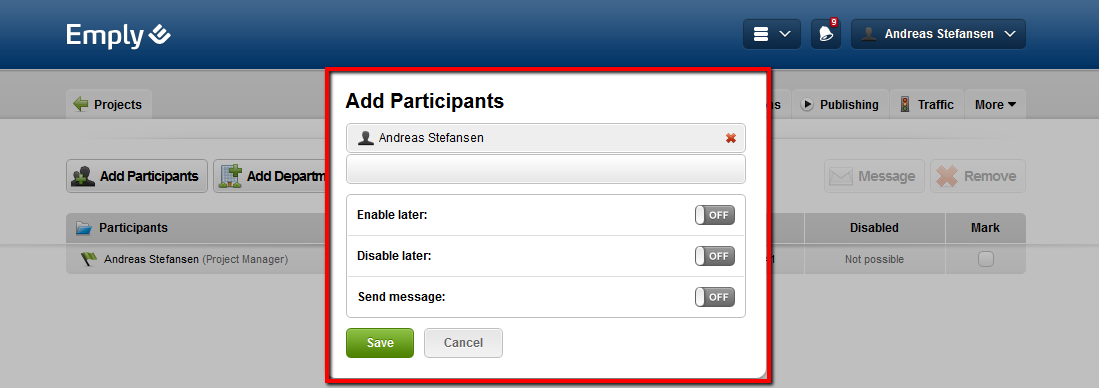Click the person icon beside Andreas Stefansen

tap(365, 138)
